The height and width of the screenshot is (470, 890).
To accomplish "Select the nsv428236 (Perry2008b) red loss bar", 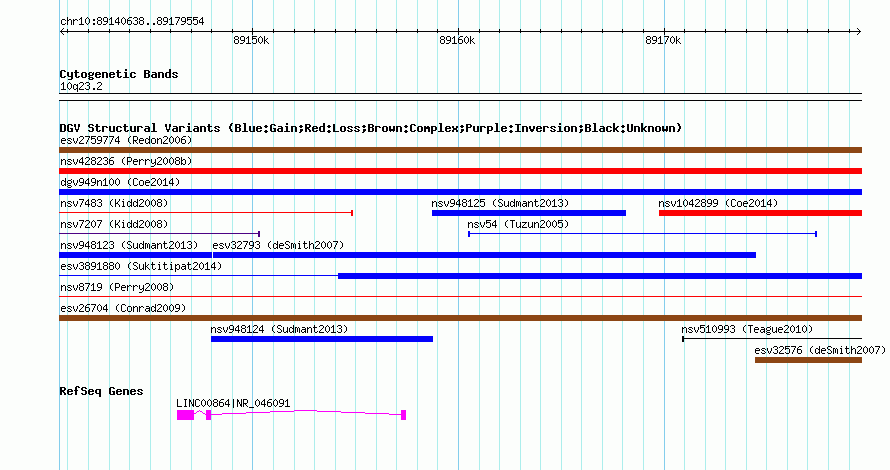I will tap(460, 171).
